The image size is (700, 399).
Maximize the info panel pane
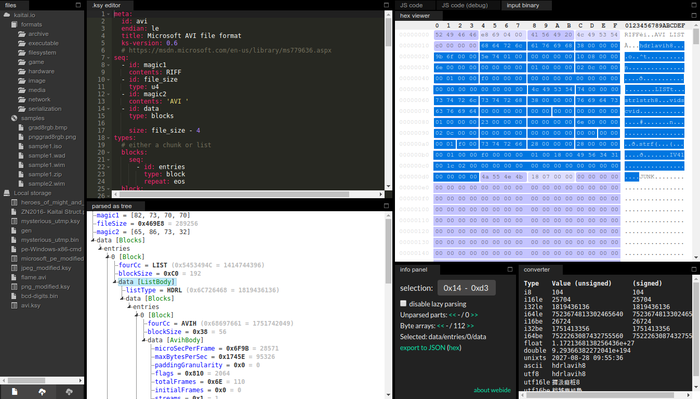coord(510,269)
